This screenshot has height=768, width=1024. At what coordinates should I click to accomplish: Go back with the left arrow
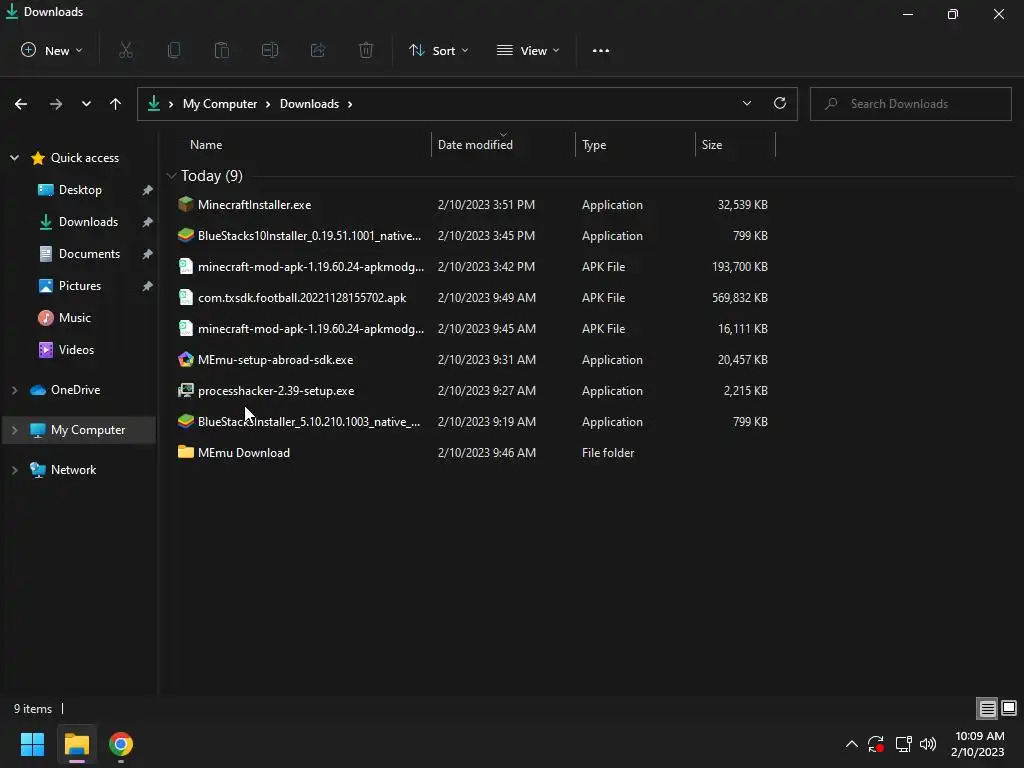[21, 104]
